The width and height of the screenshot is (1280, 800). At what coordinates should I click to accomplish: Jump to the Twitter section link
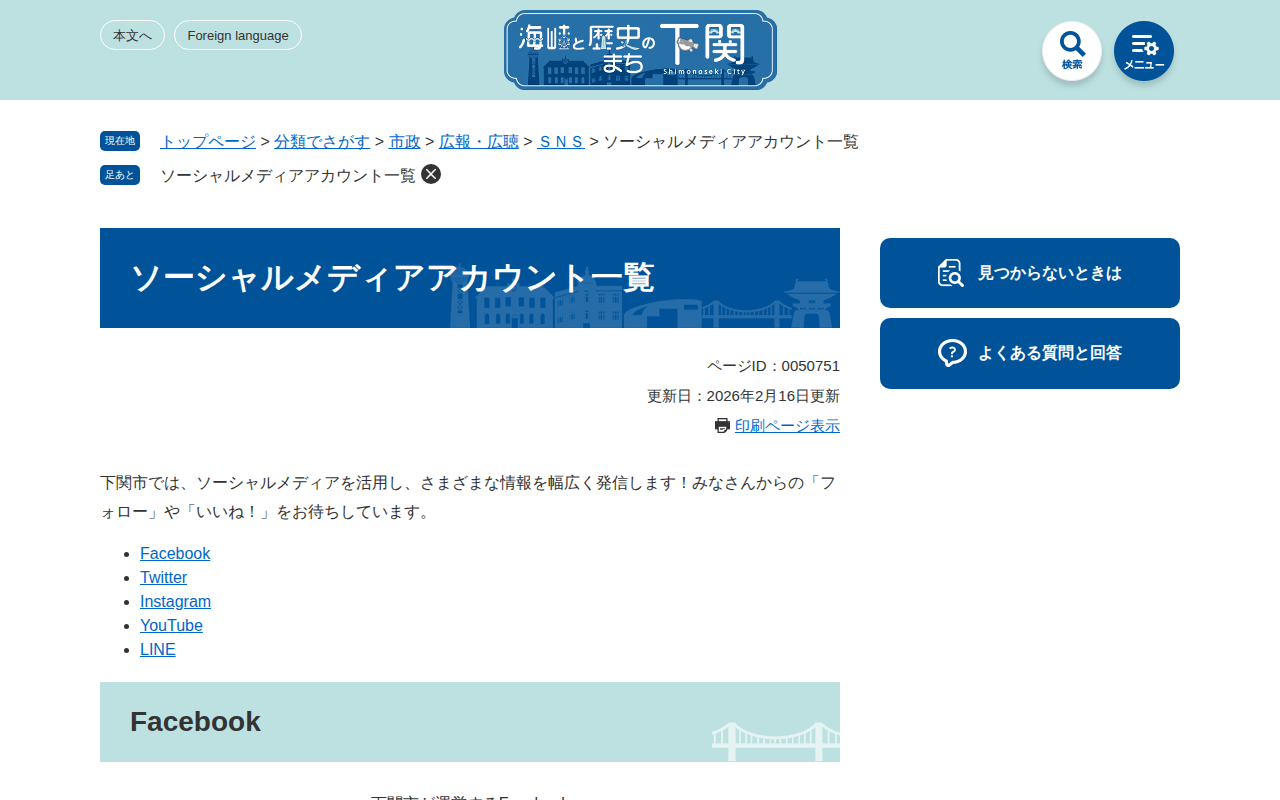tap(163, 578)
